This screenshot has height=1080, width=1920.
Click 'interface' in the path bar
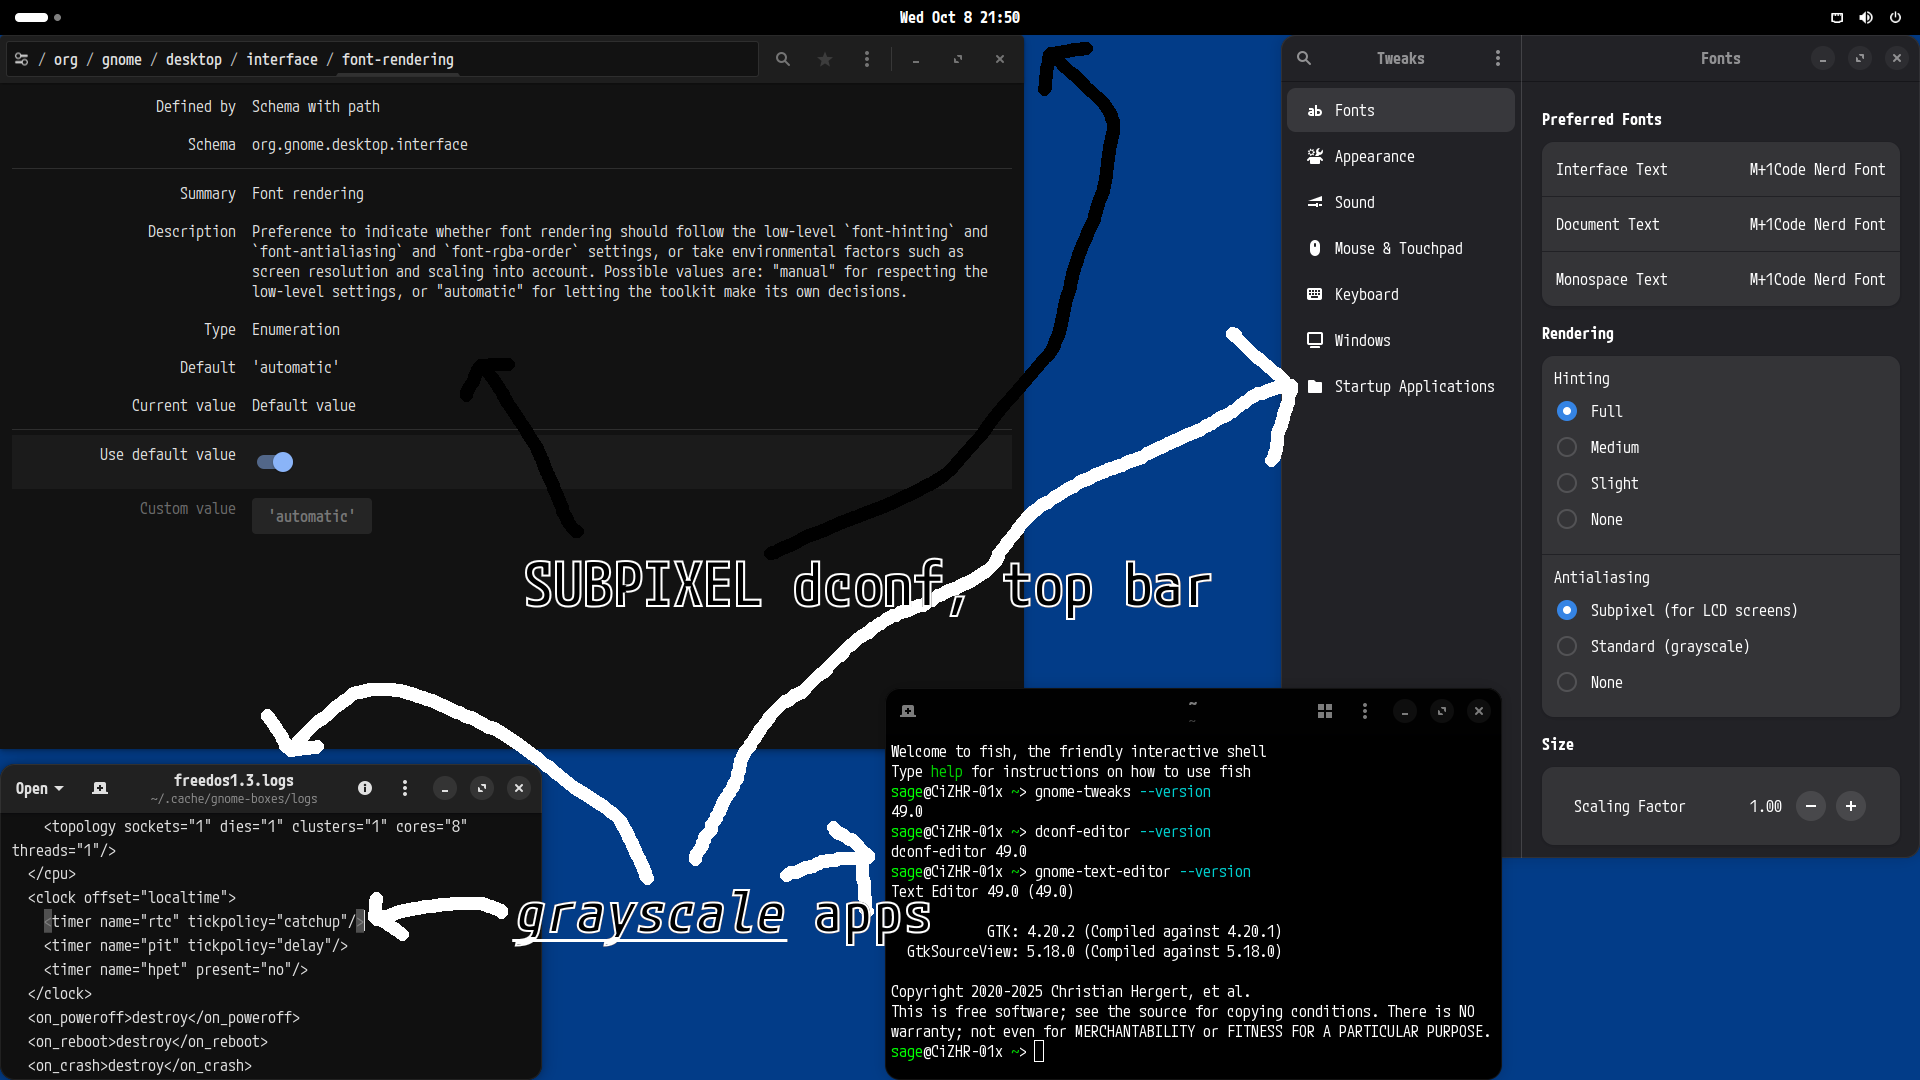282,60
